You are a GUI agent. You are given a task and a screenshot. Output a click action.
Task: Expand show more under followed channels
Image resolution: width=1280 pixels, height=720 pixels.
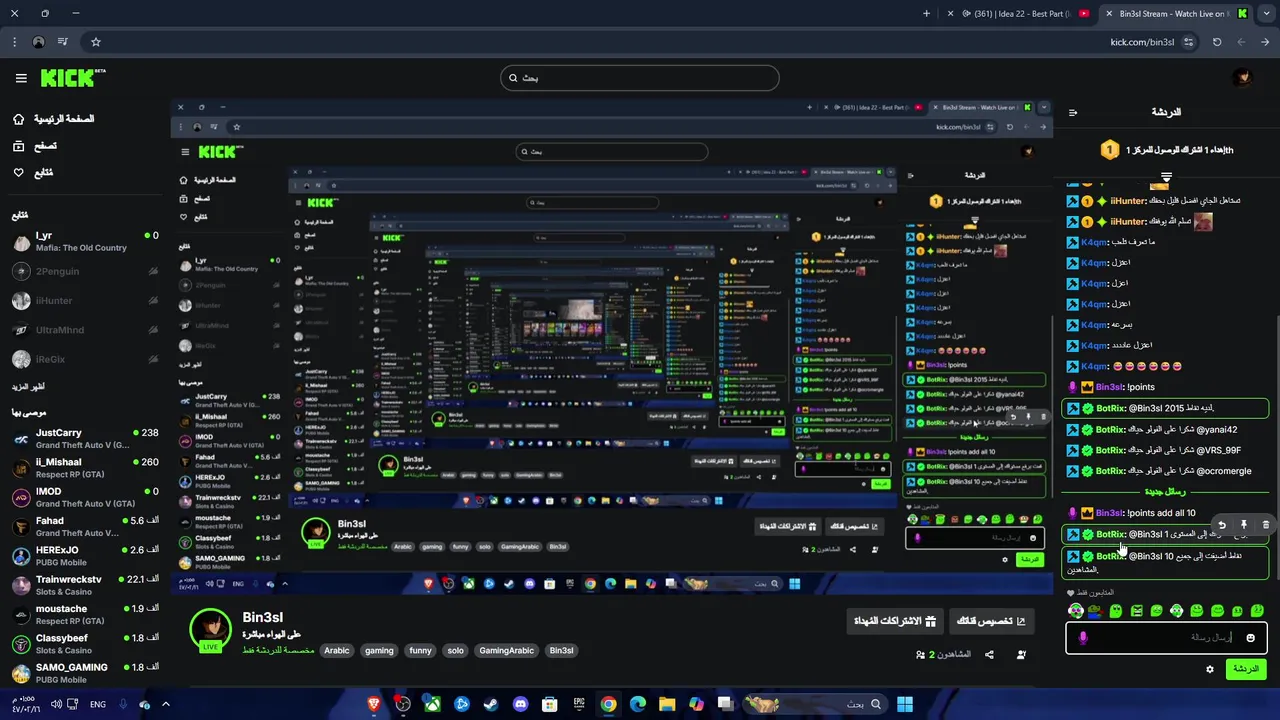pos(28,386)
